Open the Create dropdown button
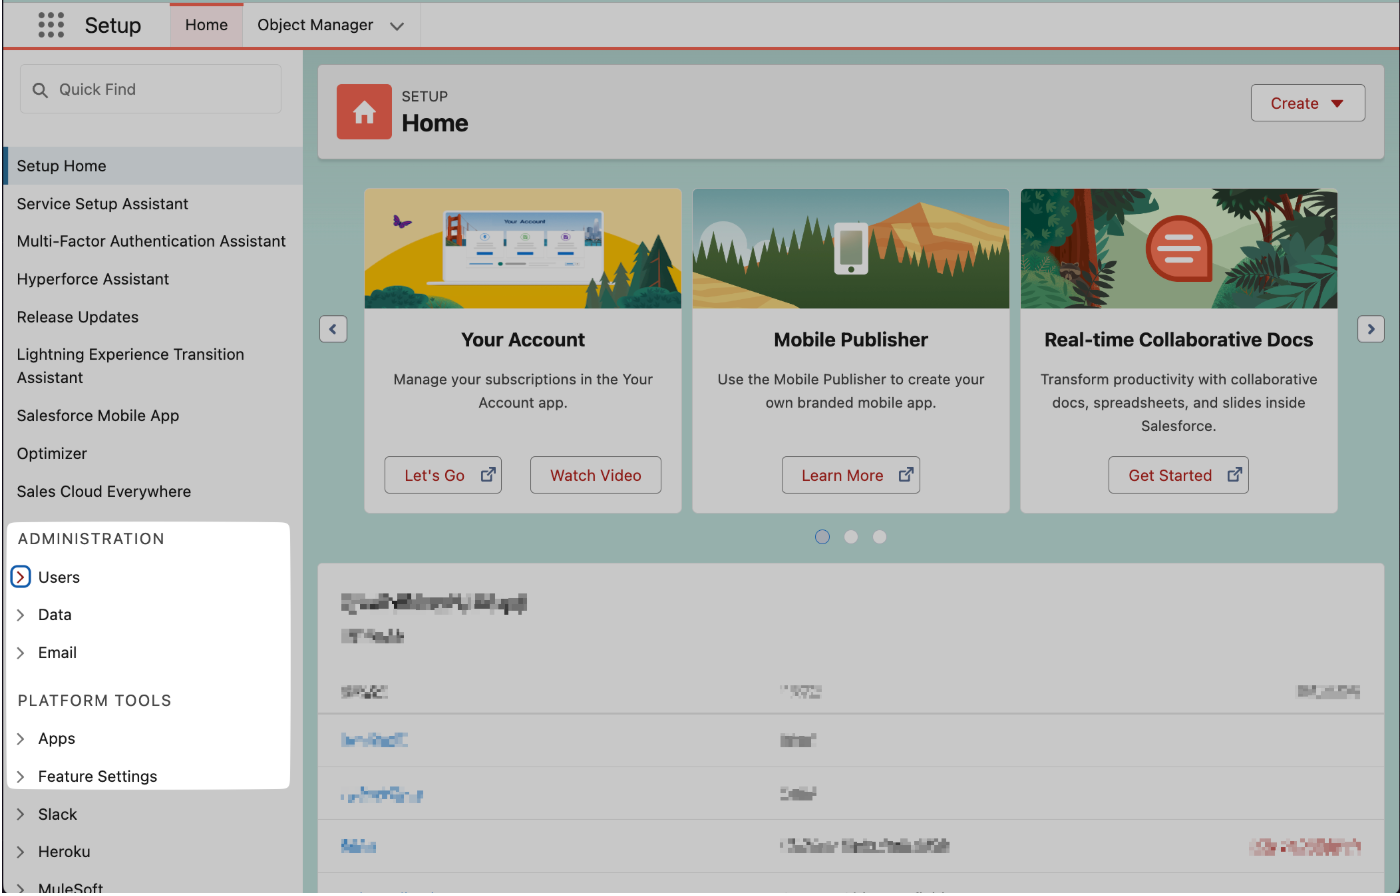The width and height of the screenshot is (1400, 896). (1308, 103)
